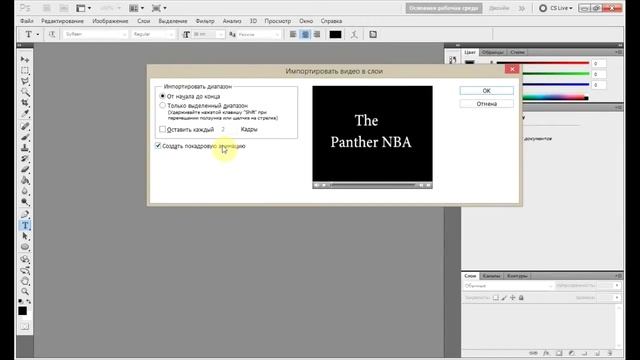Select the Dodge tool
The height and width of the screenshot is (360, 640).
tap(25, 202)
